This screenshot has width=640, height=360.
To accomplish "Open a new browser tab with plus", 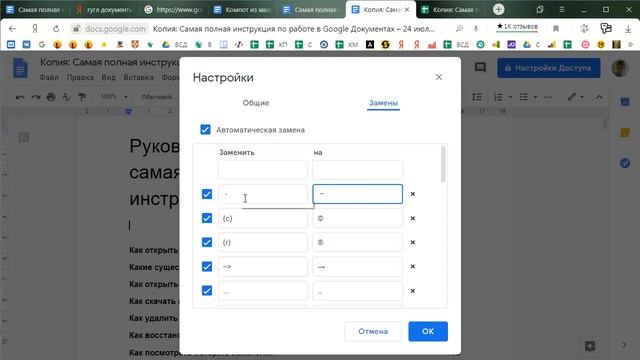I will (x=498, y=9).
